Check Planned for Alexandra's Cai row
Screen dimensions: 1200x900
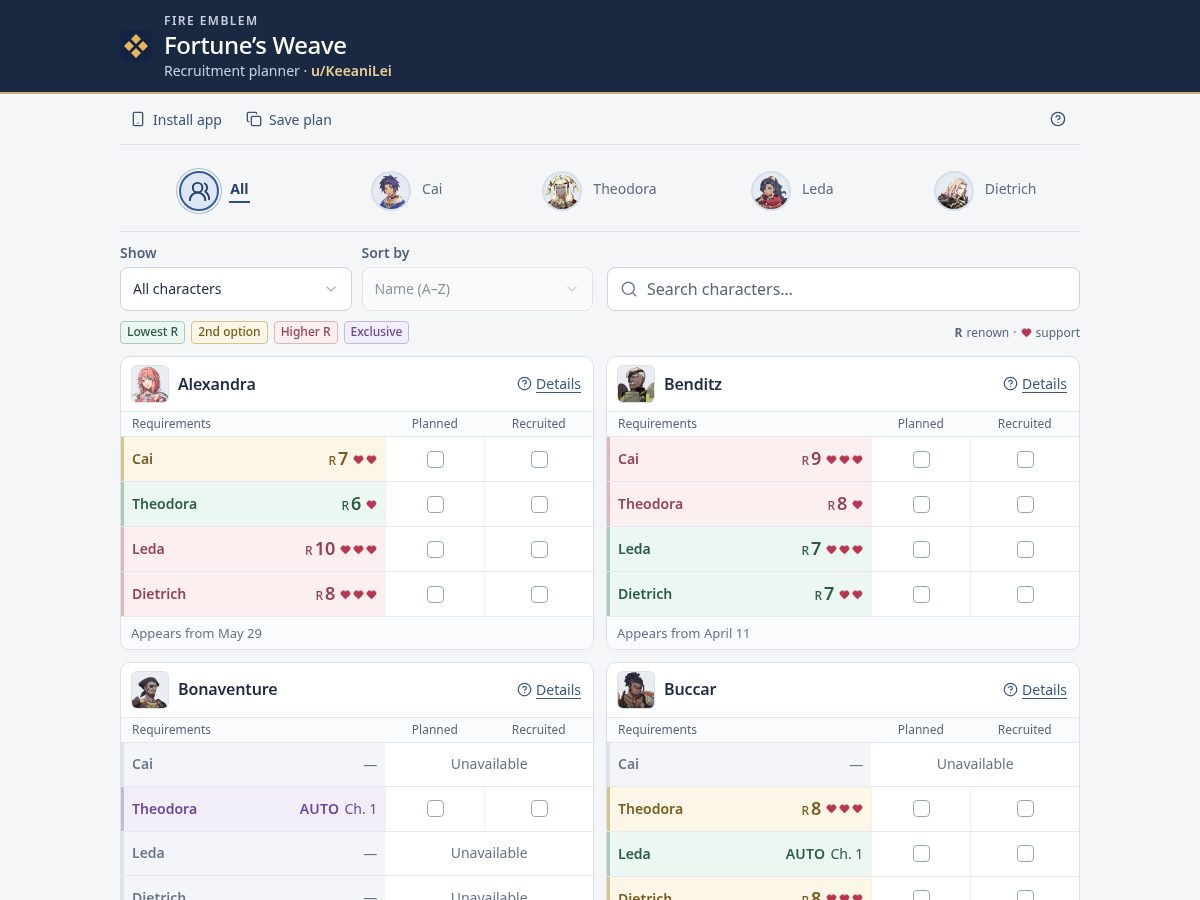tap(435, 460)
